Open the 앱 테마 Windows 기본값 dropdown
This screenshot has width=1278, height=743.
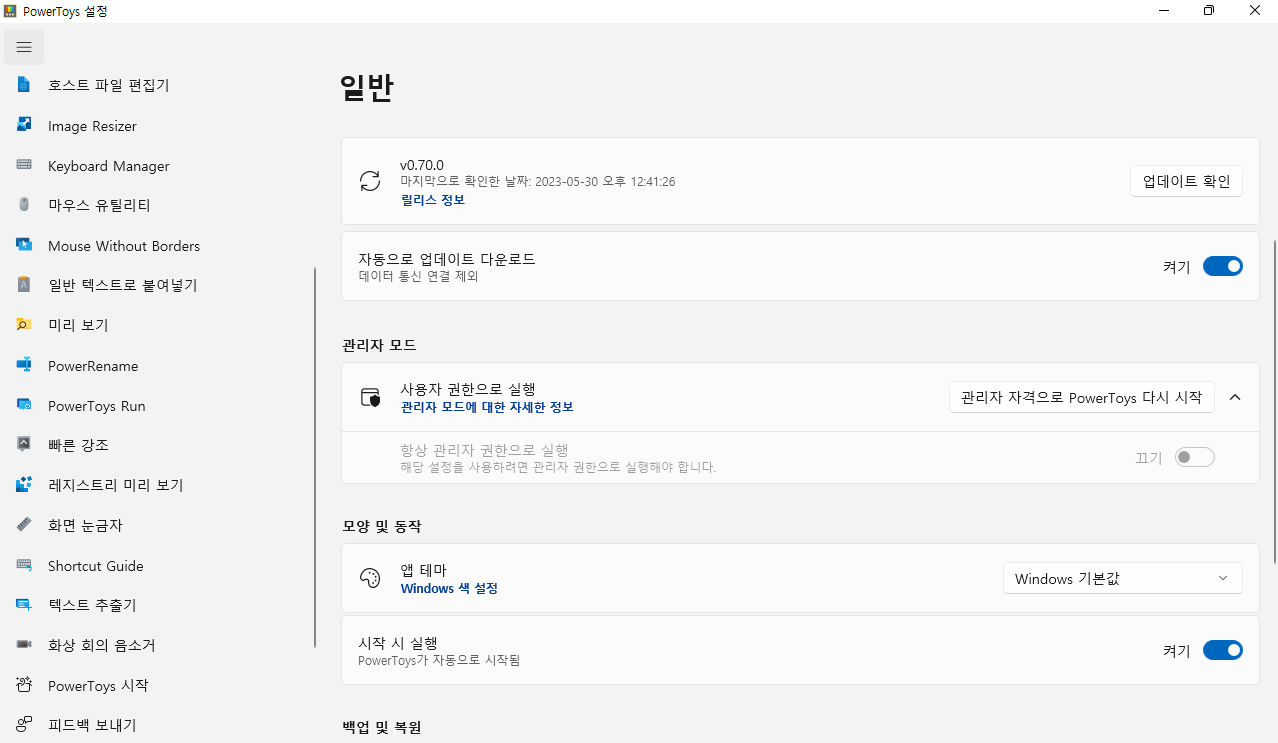[x=1122, y=578]
